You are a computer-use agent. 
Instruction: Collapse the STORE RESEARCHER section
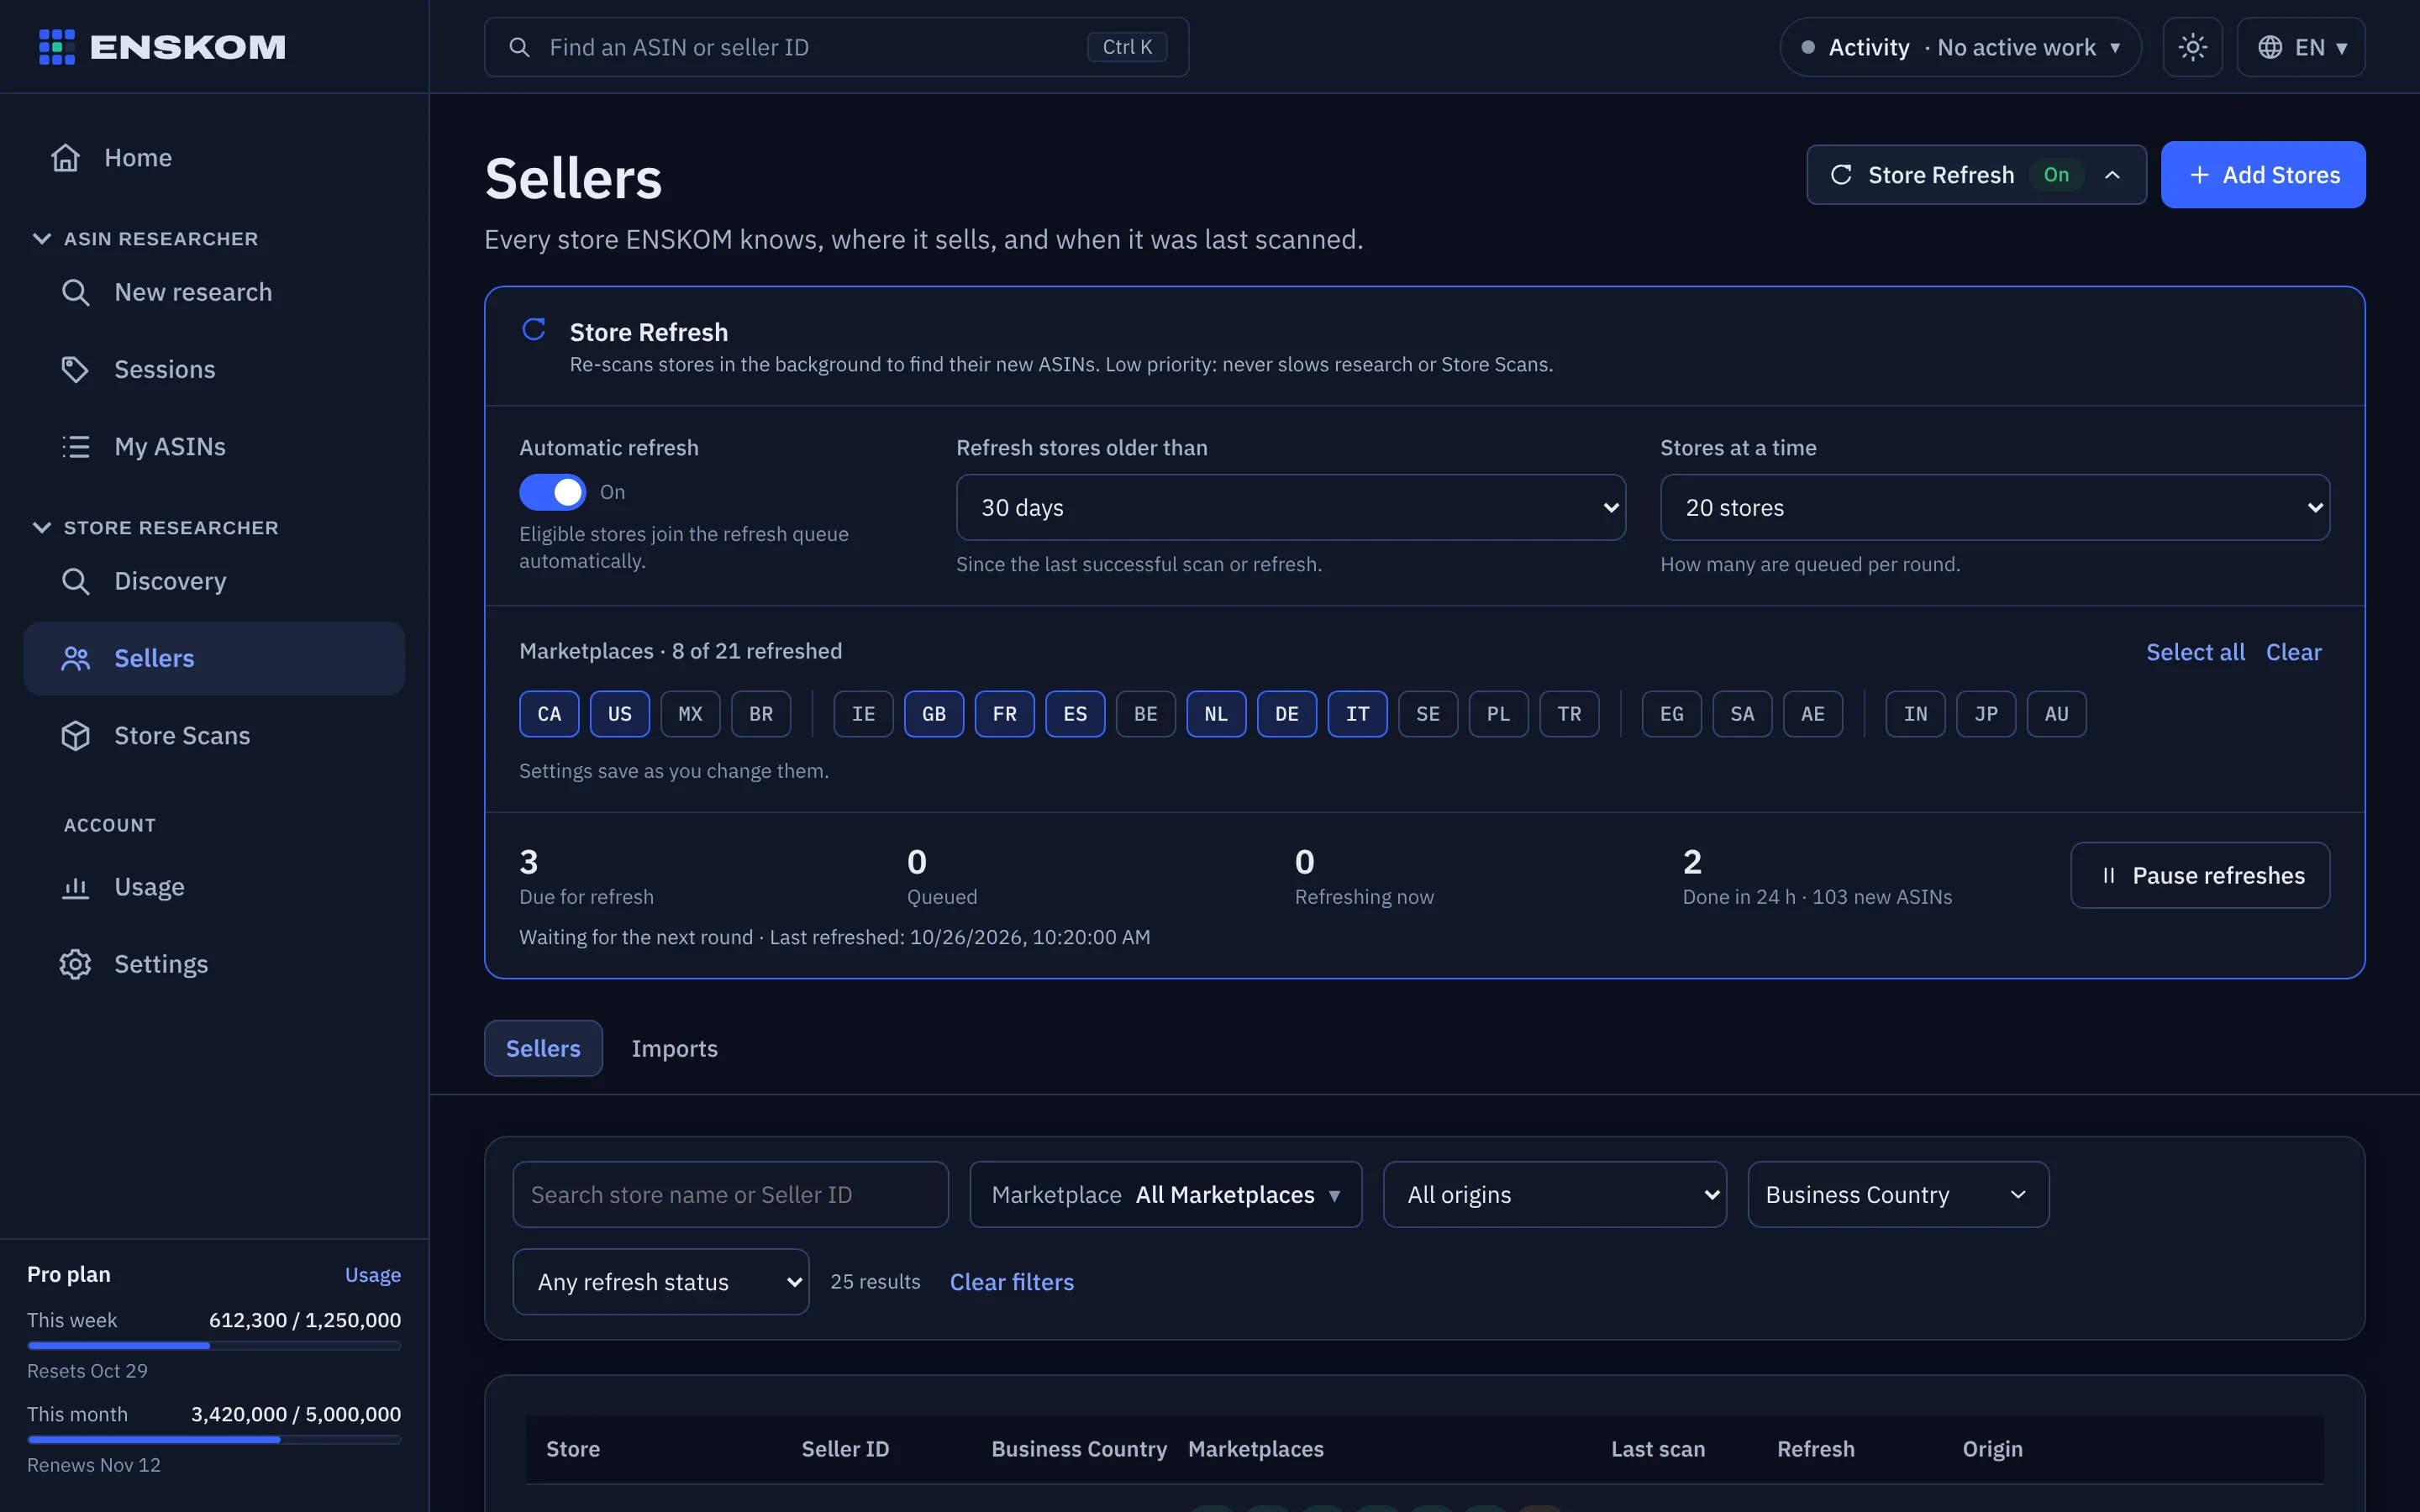click(x=156, y=528)
